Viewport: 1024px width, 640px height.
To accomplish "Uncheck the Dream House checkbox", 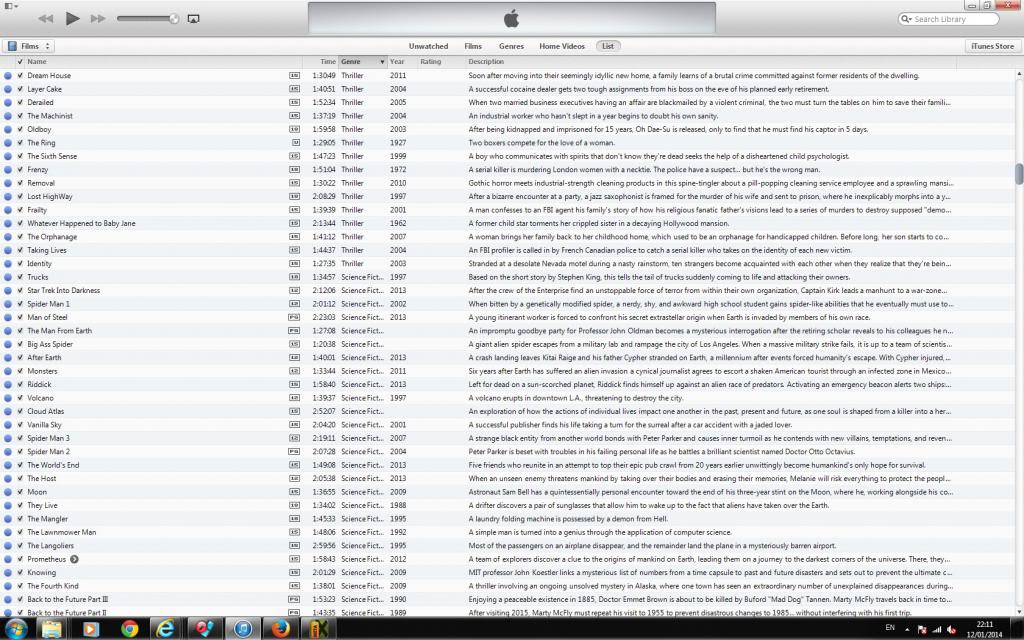I will (20, 75).
